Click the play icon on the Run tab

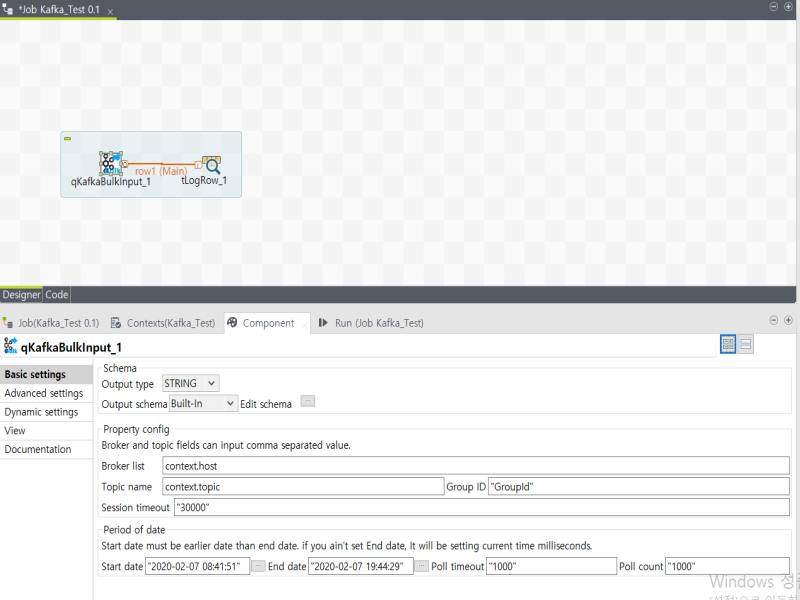[x=320, y=323]
